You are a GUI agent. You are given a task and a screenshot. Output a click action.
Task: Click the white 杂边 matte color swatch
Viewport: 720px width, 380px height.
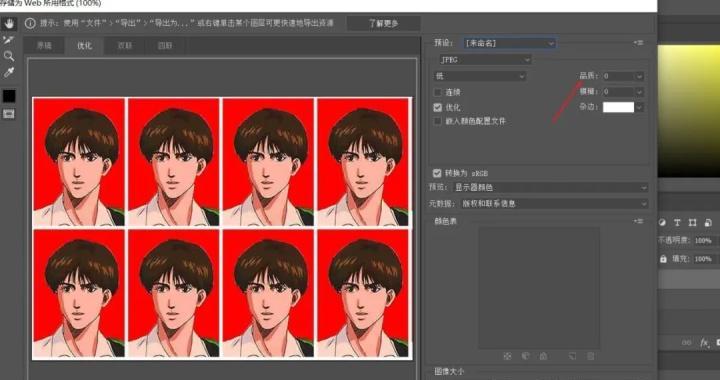point(618,107)
